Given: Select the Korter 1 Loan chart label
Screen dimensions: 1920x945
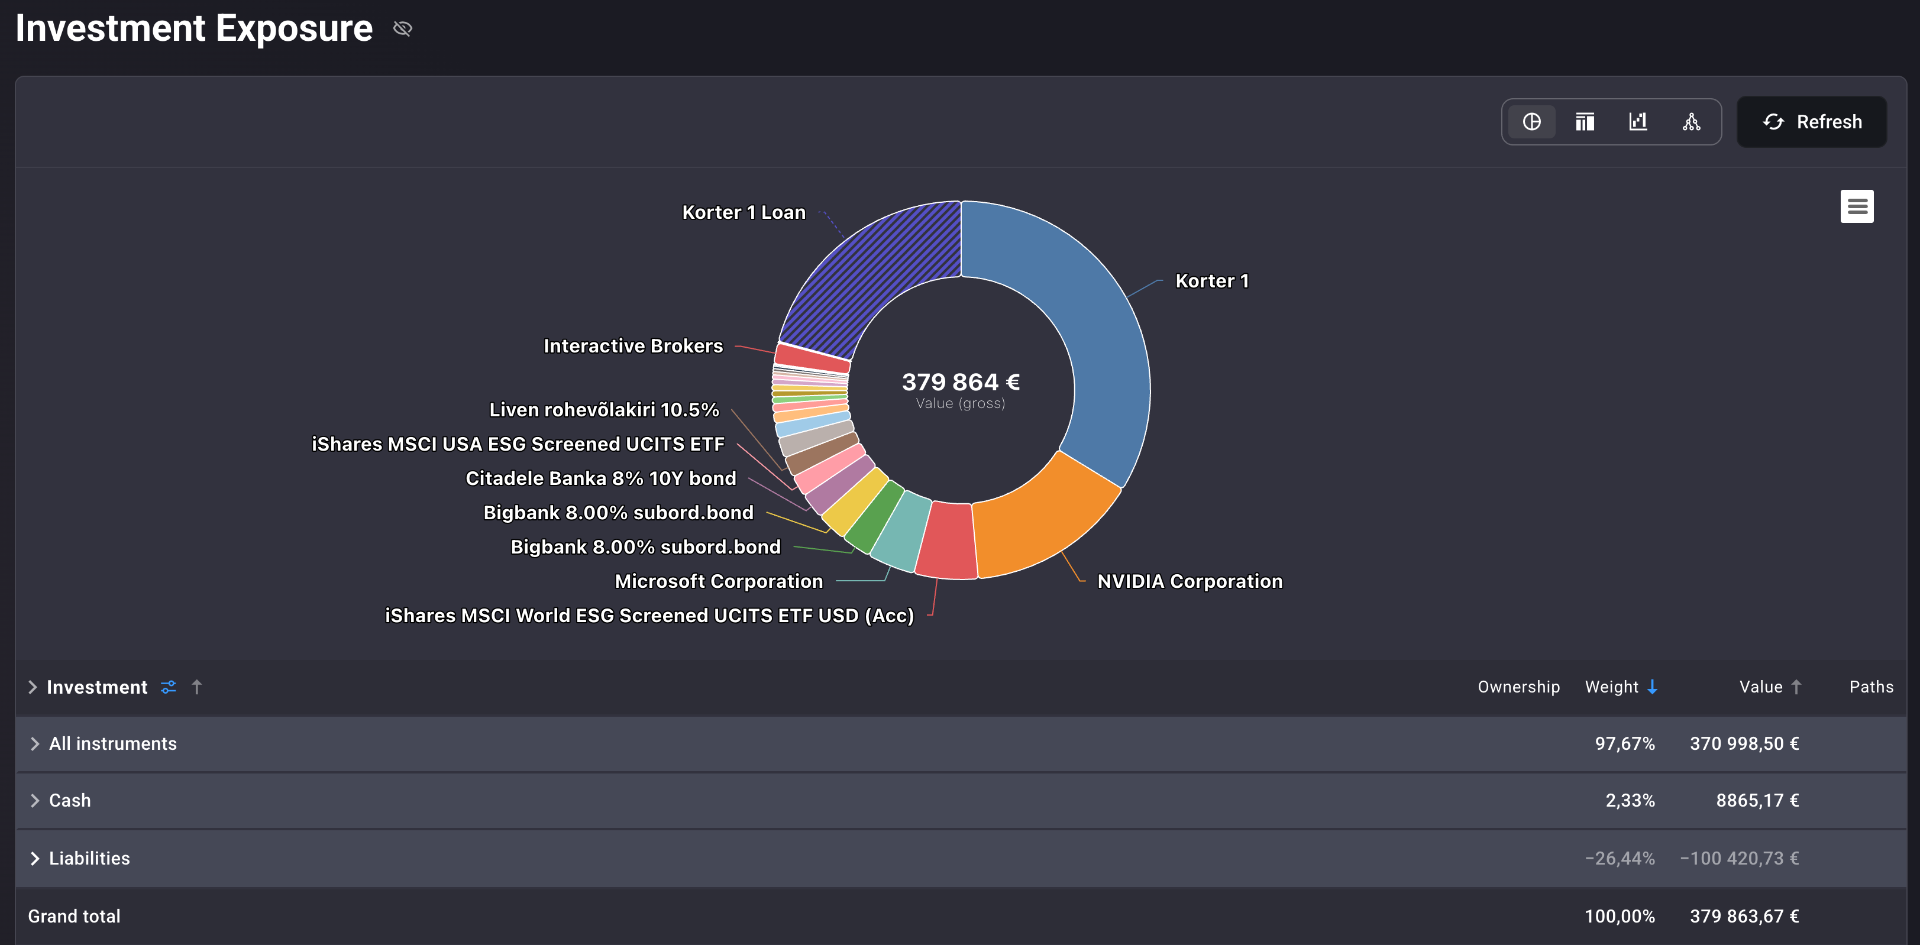Looking at the screenshot, I should coord(744,213).
